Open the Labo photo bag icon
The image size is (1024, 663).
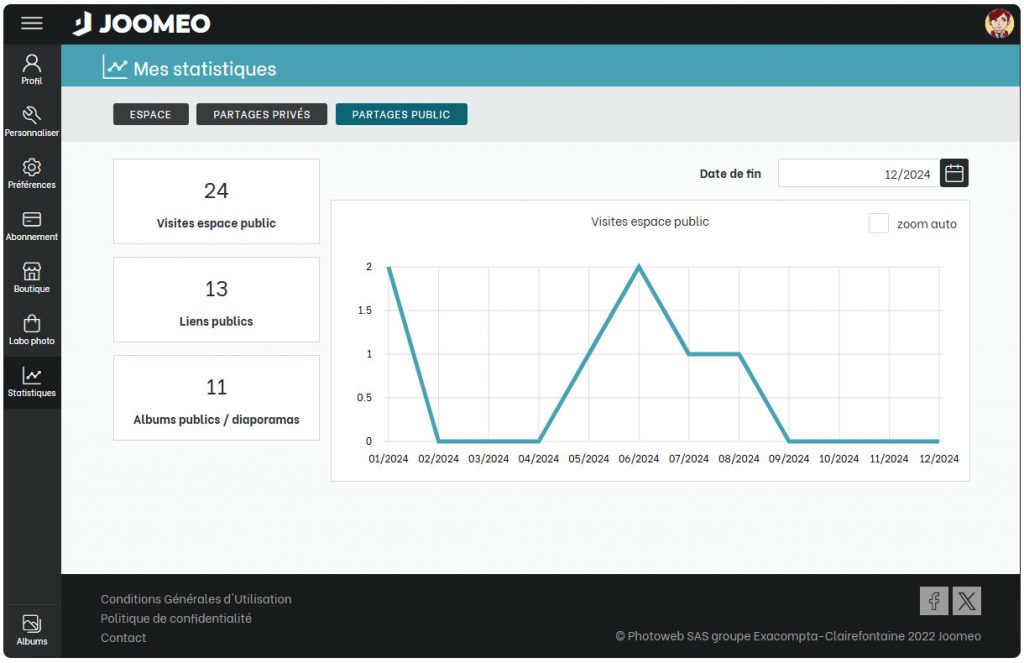[x=32, y=329]
